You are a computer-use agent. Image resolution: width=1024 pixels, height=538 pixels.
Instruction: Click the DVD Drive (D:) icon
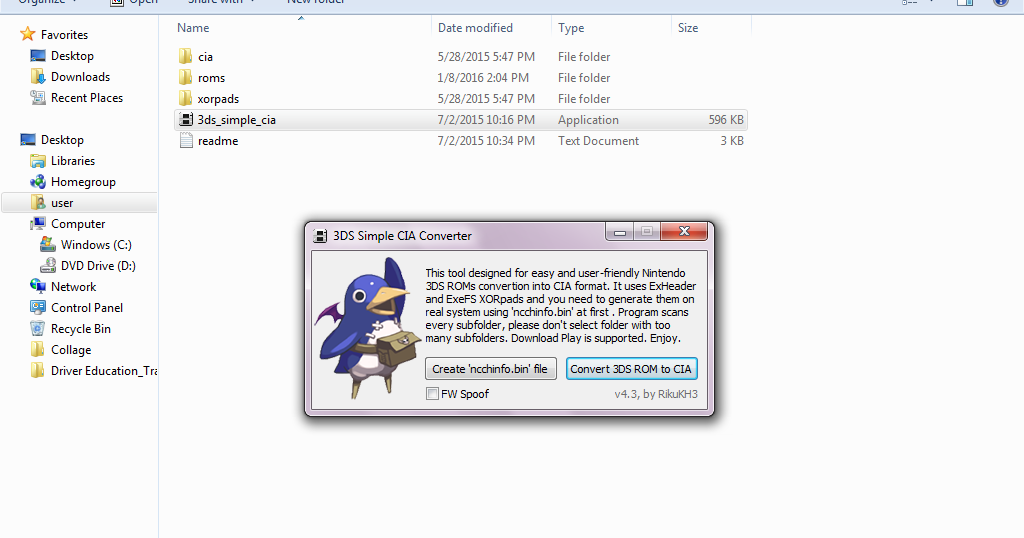48,265
